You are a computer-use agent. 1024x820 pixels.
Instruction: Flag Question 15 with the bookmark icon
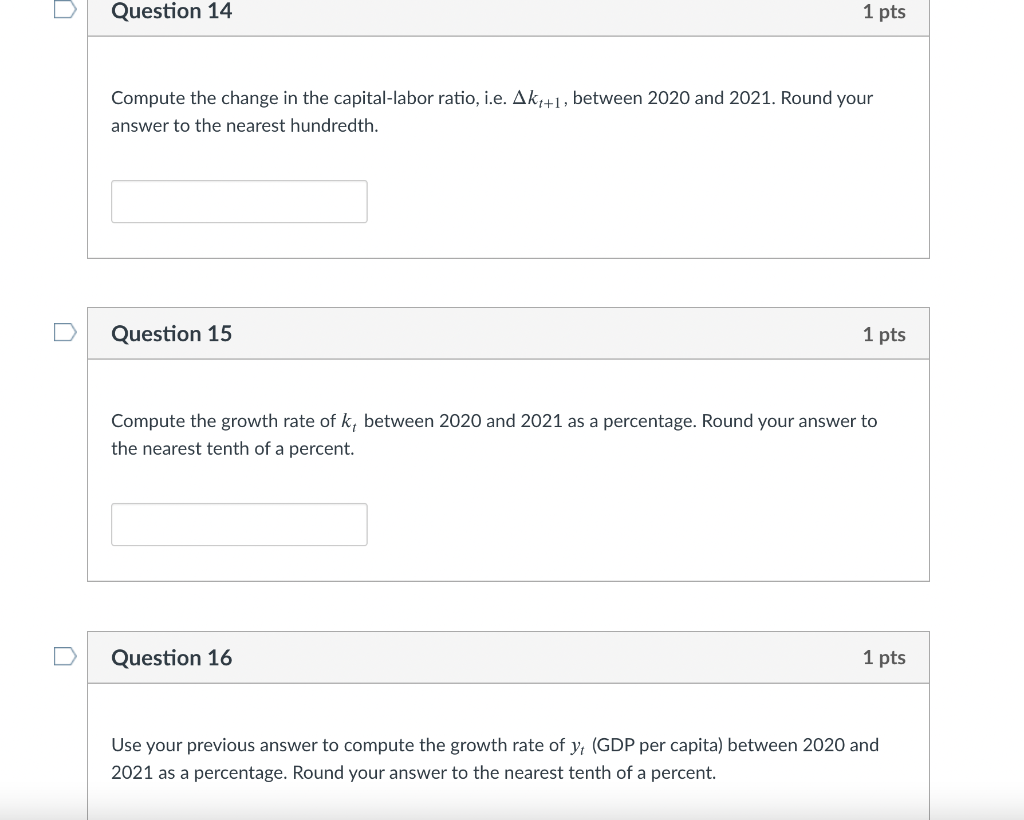[x=65, y=332]
